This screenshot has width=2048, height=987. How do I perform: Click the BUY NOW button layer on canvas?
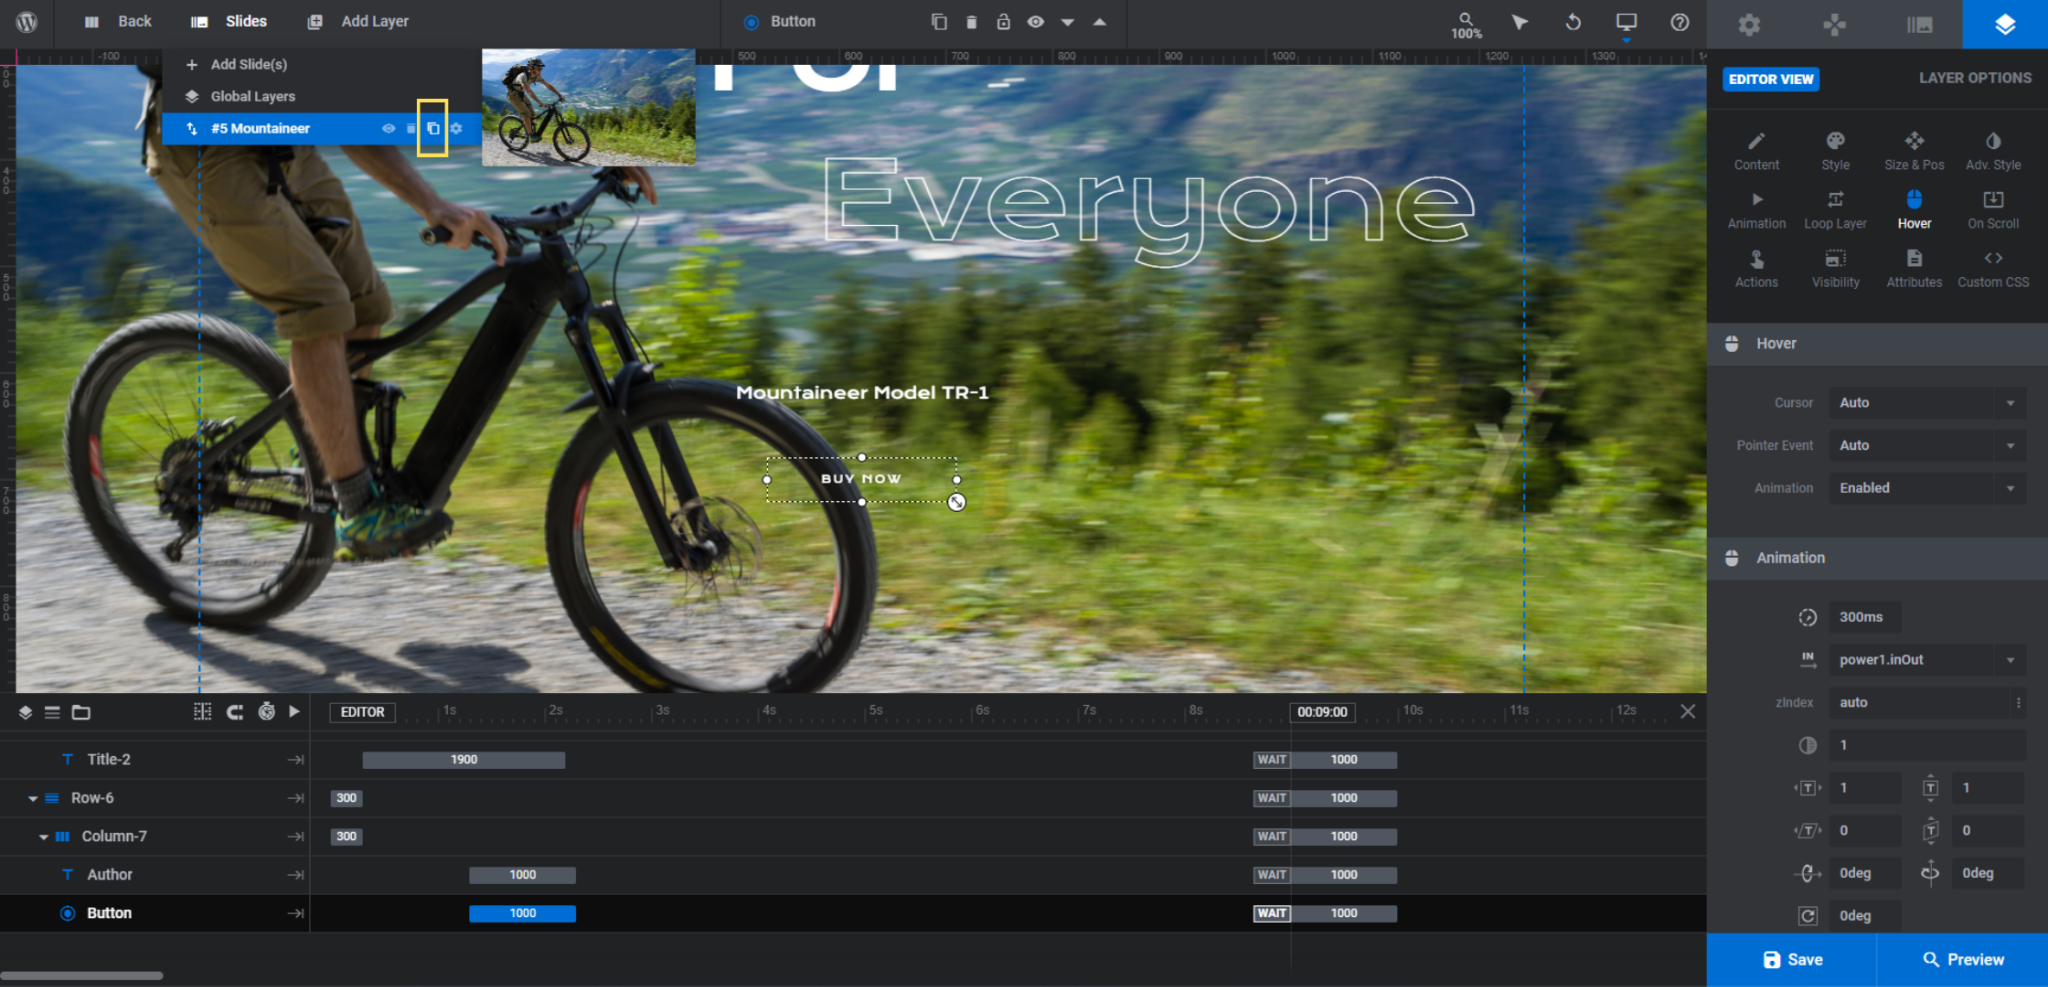[x=861, y=479]
